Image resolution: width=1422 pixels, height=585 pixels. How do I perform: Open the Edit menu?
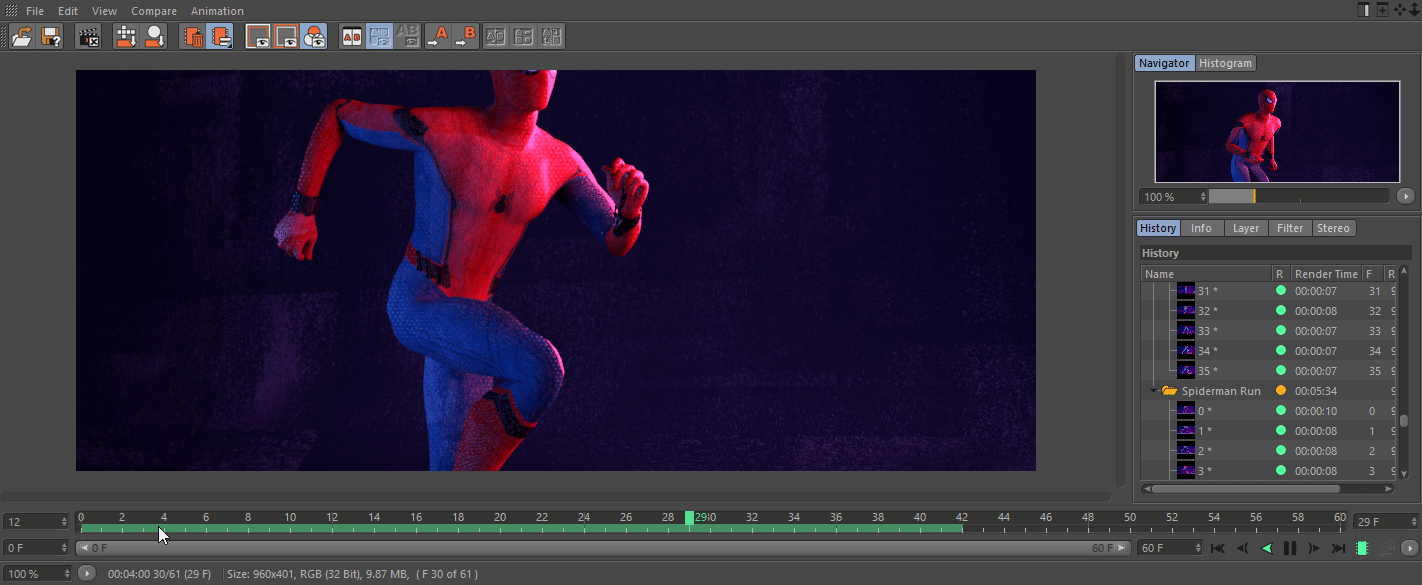(68, 11)
